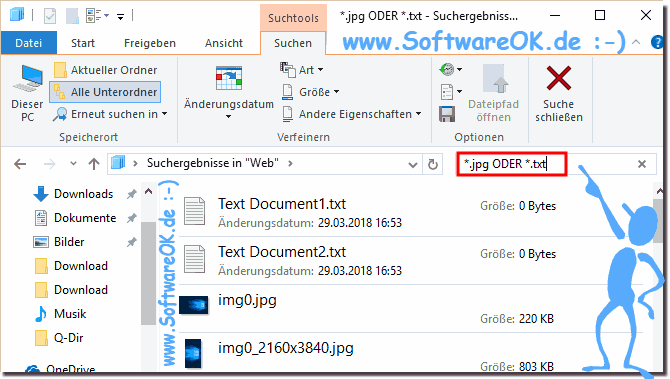
Task: Go forward with the right arrow
Action: (x=50, y=164)
